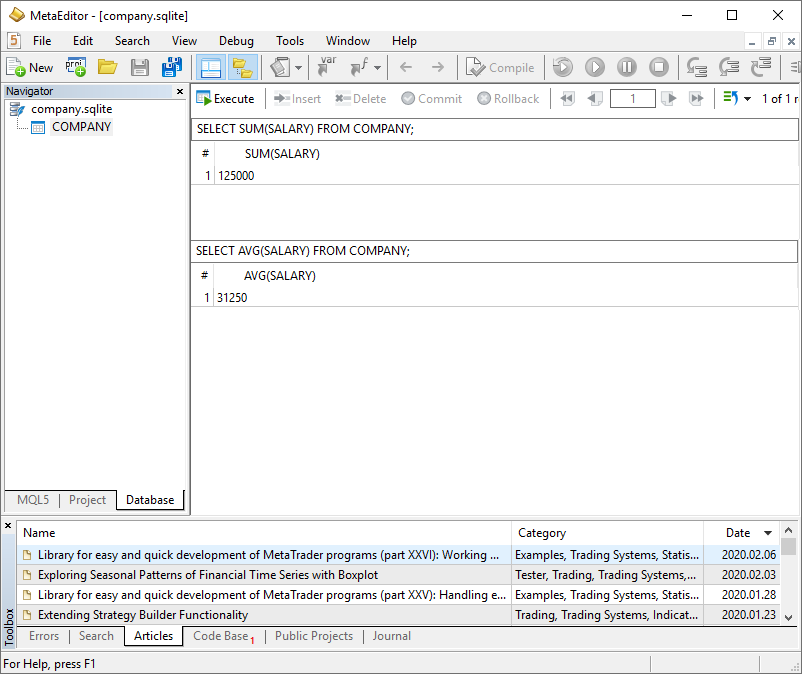802x674 pixels.
Task: Click the Save disk icon
Action: pyautogui.click(x=140, y=68)
